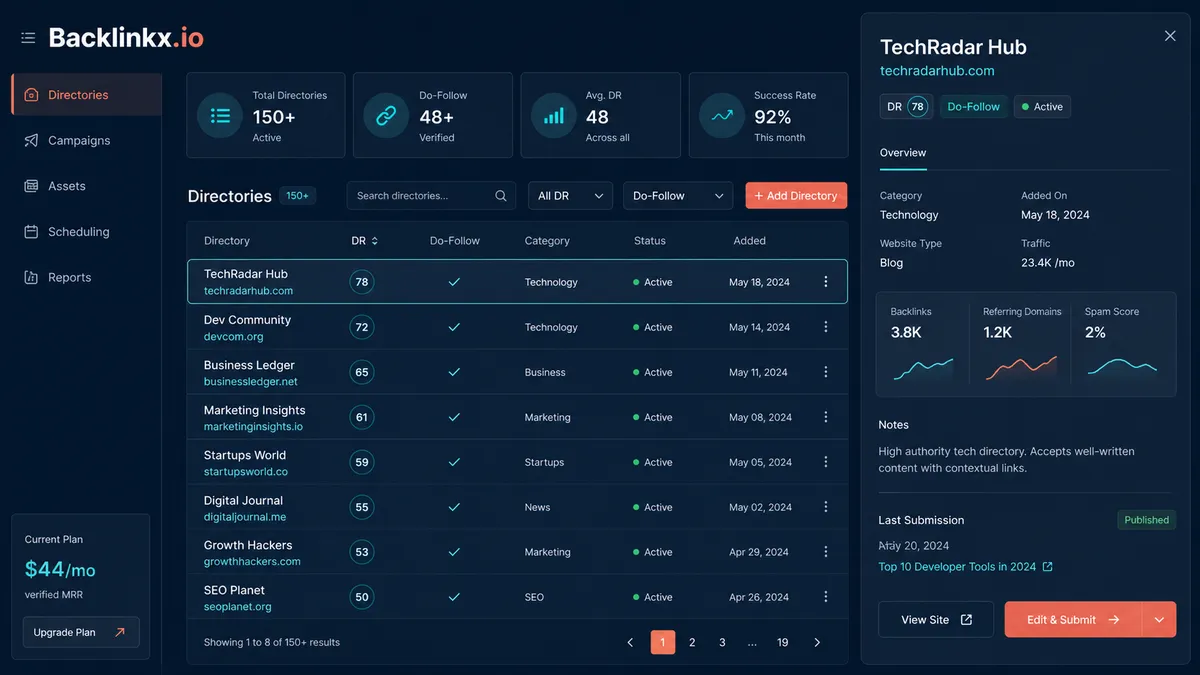Click the businessledger.net link
Viewport: 1200px width, 675px height.
251,382
